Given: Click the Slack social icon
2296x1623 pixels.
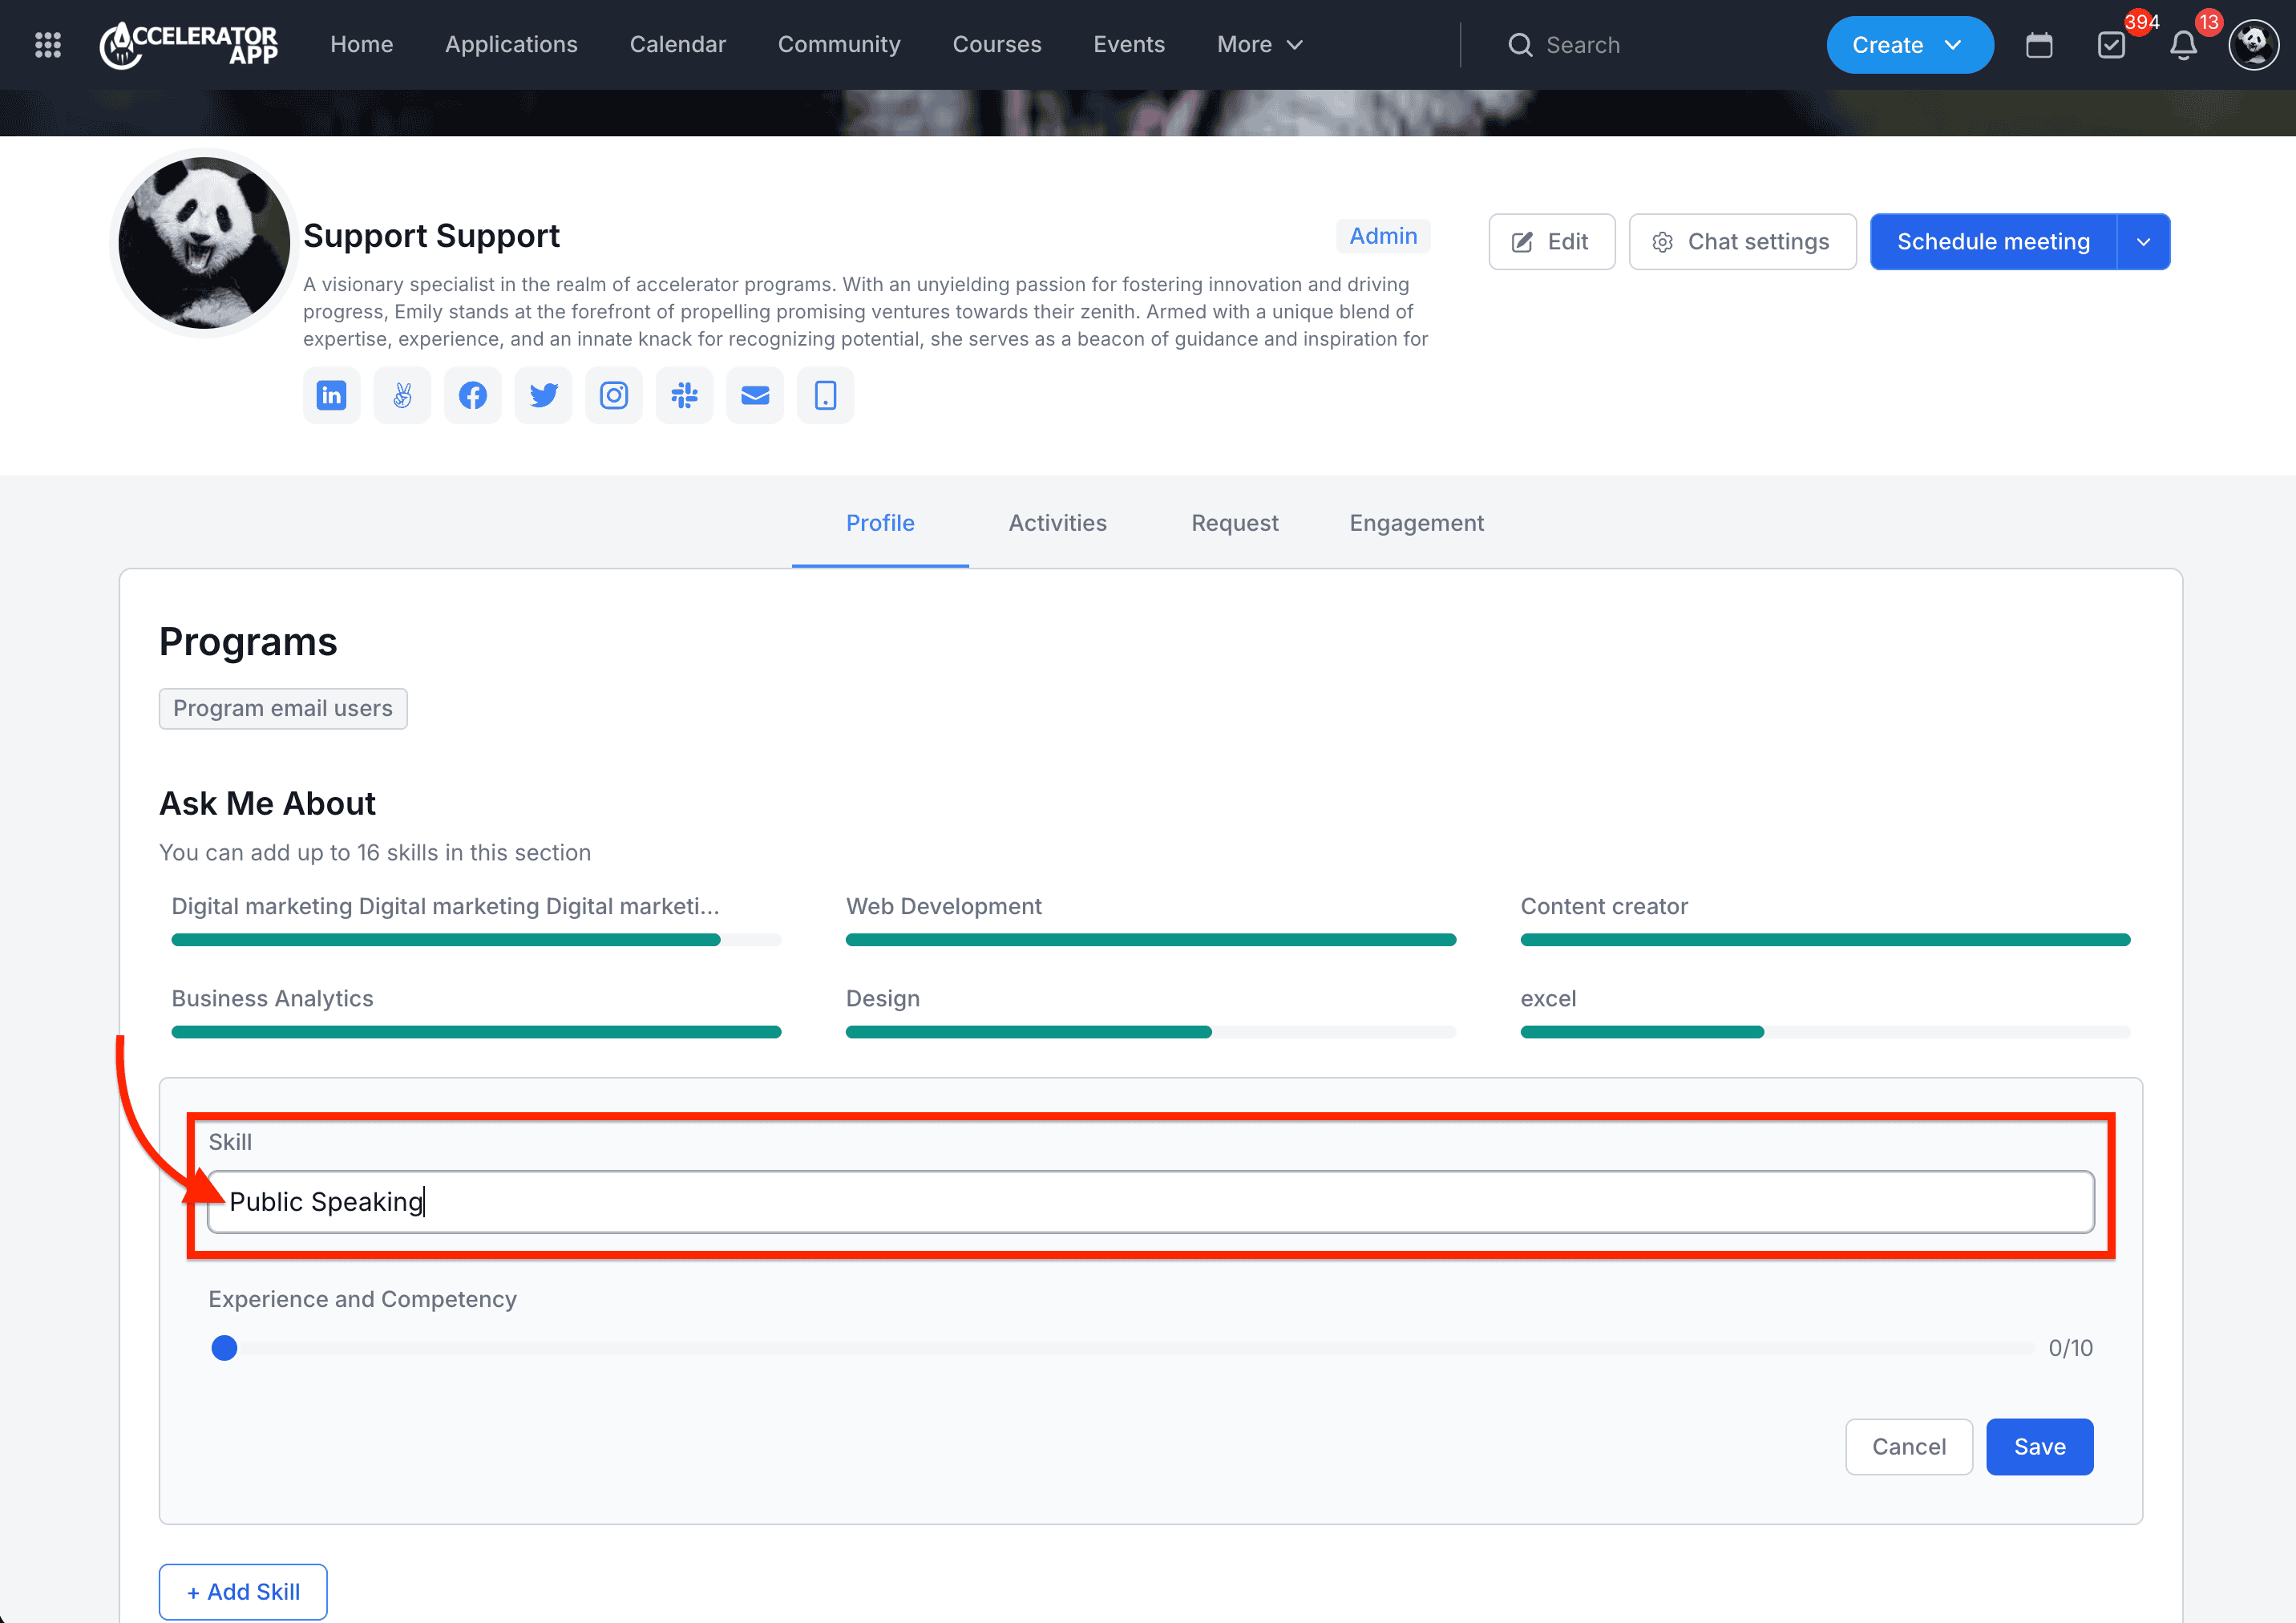Looking at the screenshot, I should tap(684, 396).
